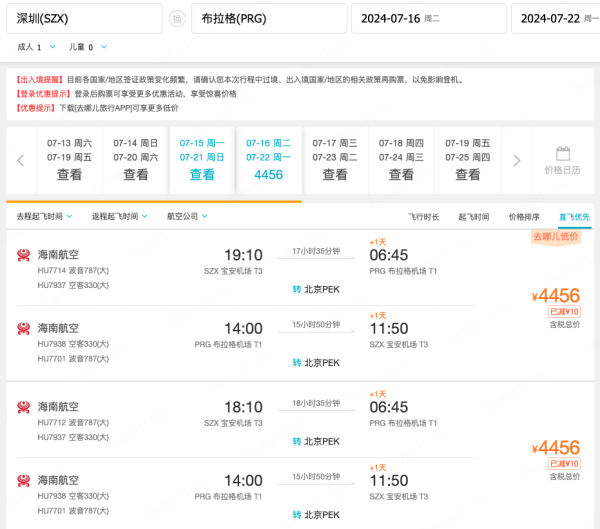Click airline logo of second 14:00 return flight
This screenshot has width=600, height=529.
click(24, 480)
